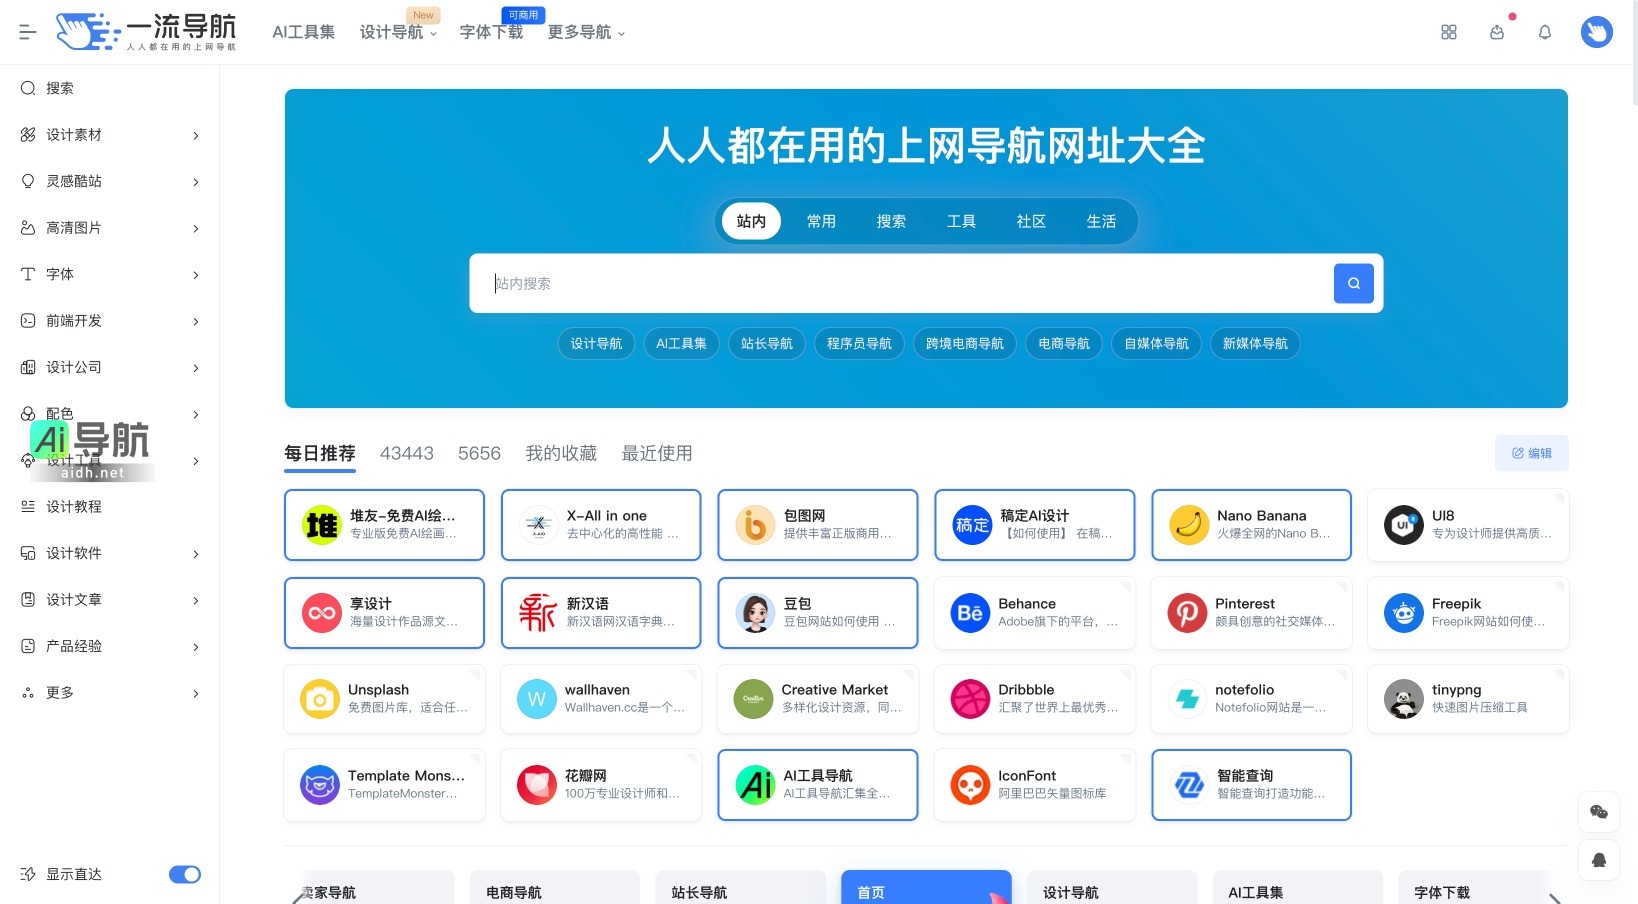The image size is (1638, 904).
Task: Expand the 设计素材 sidebar section
Action: pos(195,135)
